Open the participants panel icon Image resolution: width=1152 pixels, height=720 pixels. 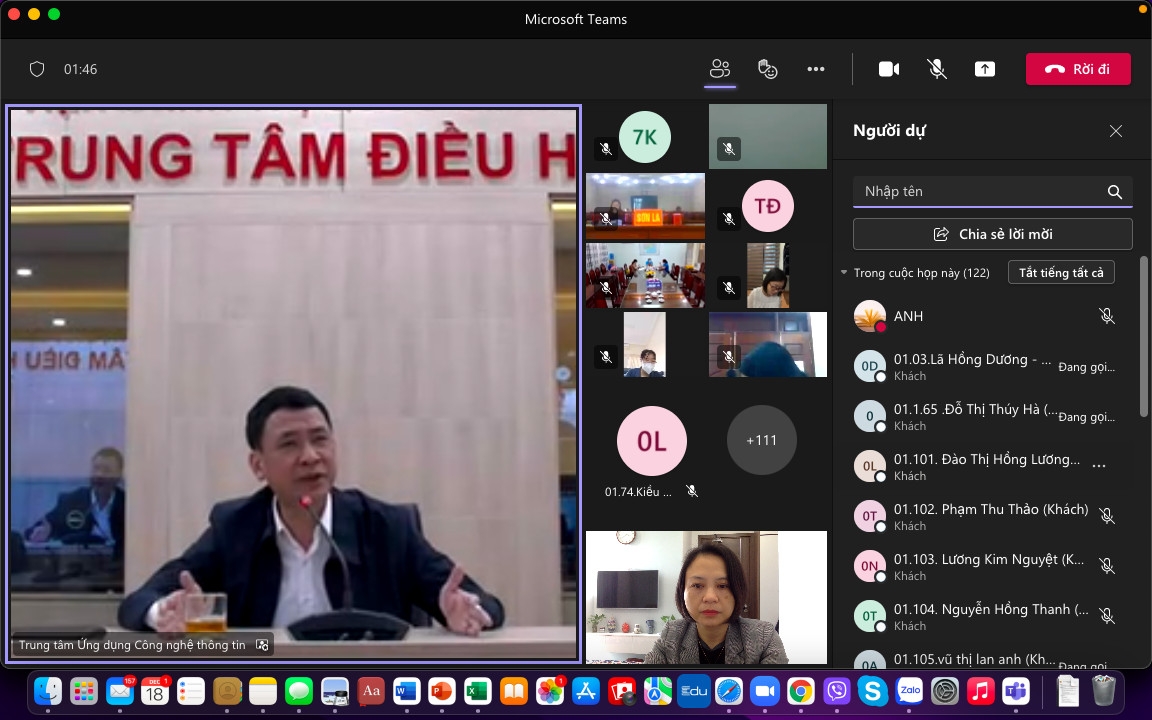click(720, 69)
